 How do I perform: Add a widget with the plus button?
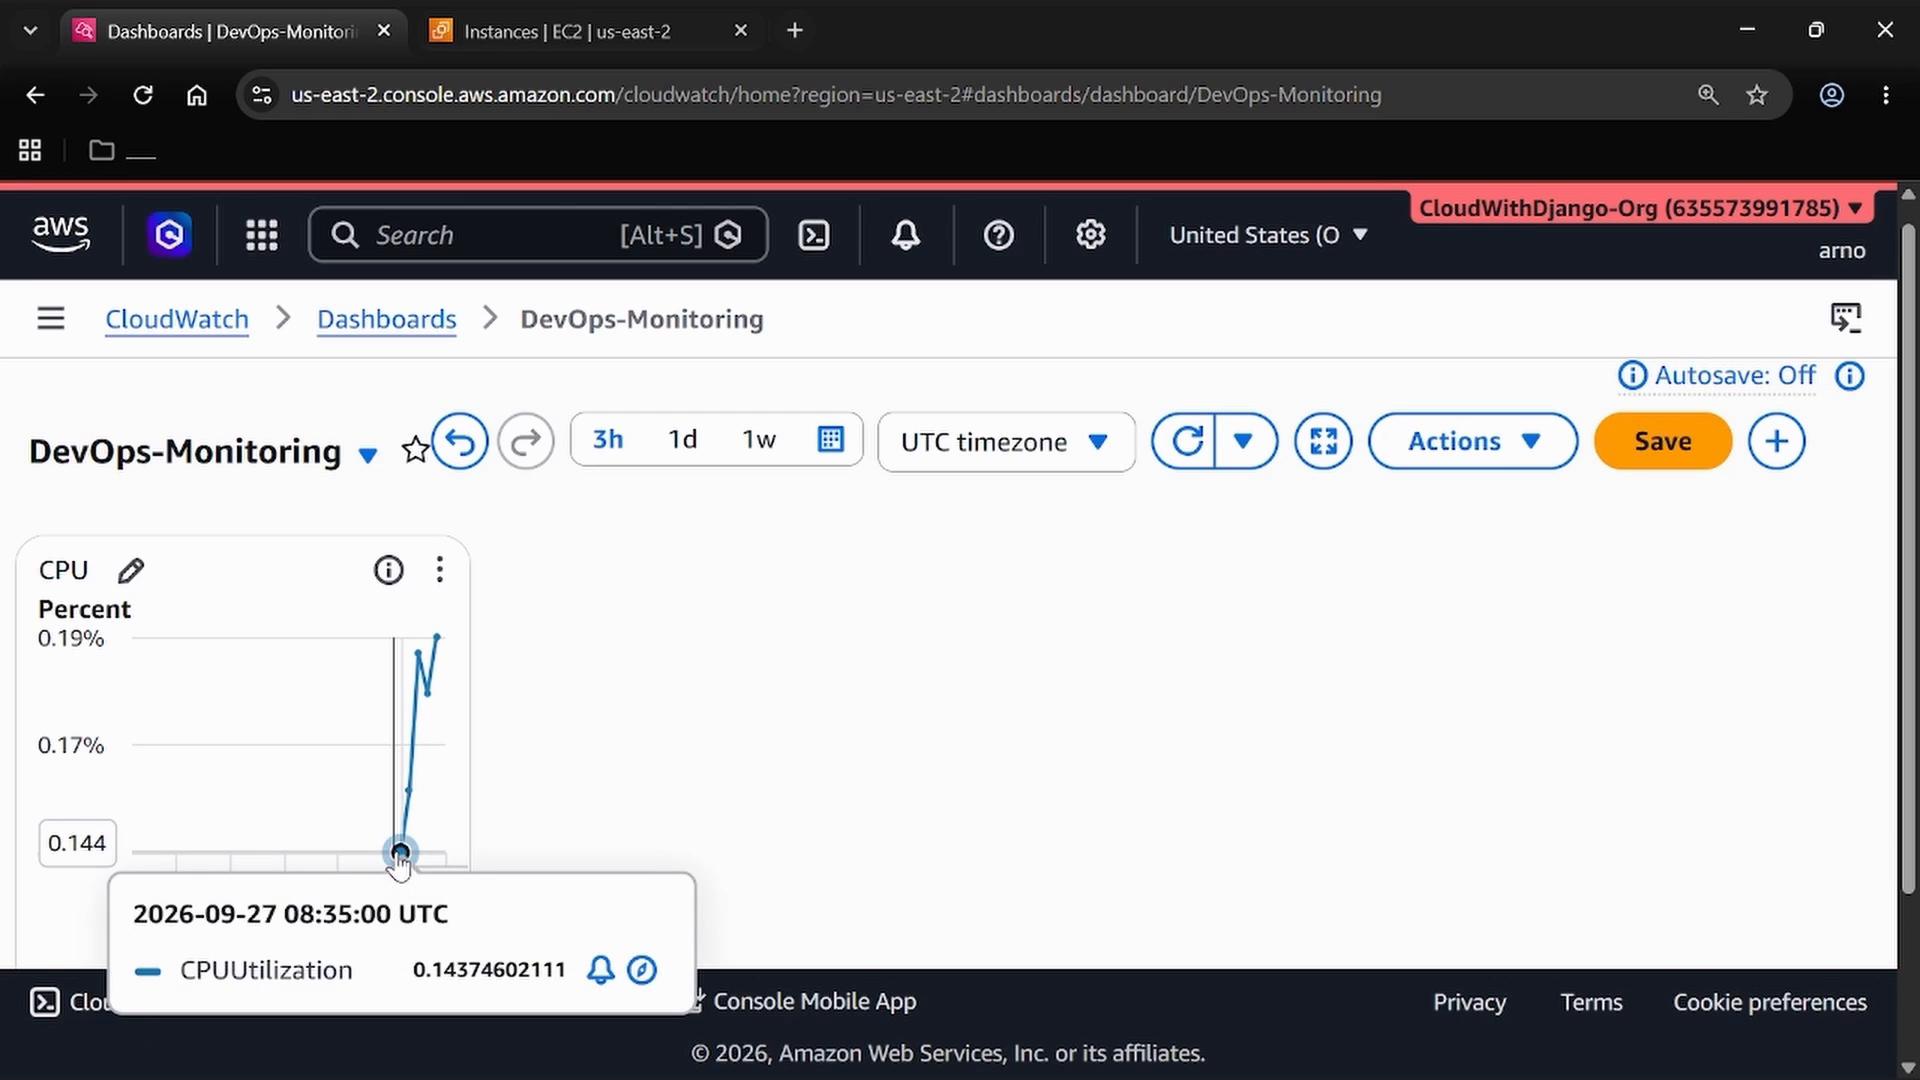click(1777, 441)
